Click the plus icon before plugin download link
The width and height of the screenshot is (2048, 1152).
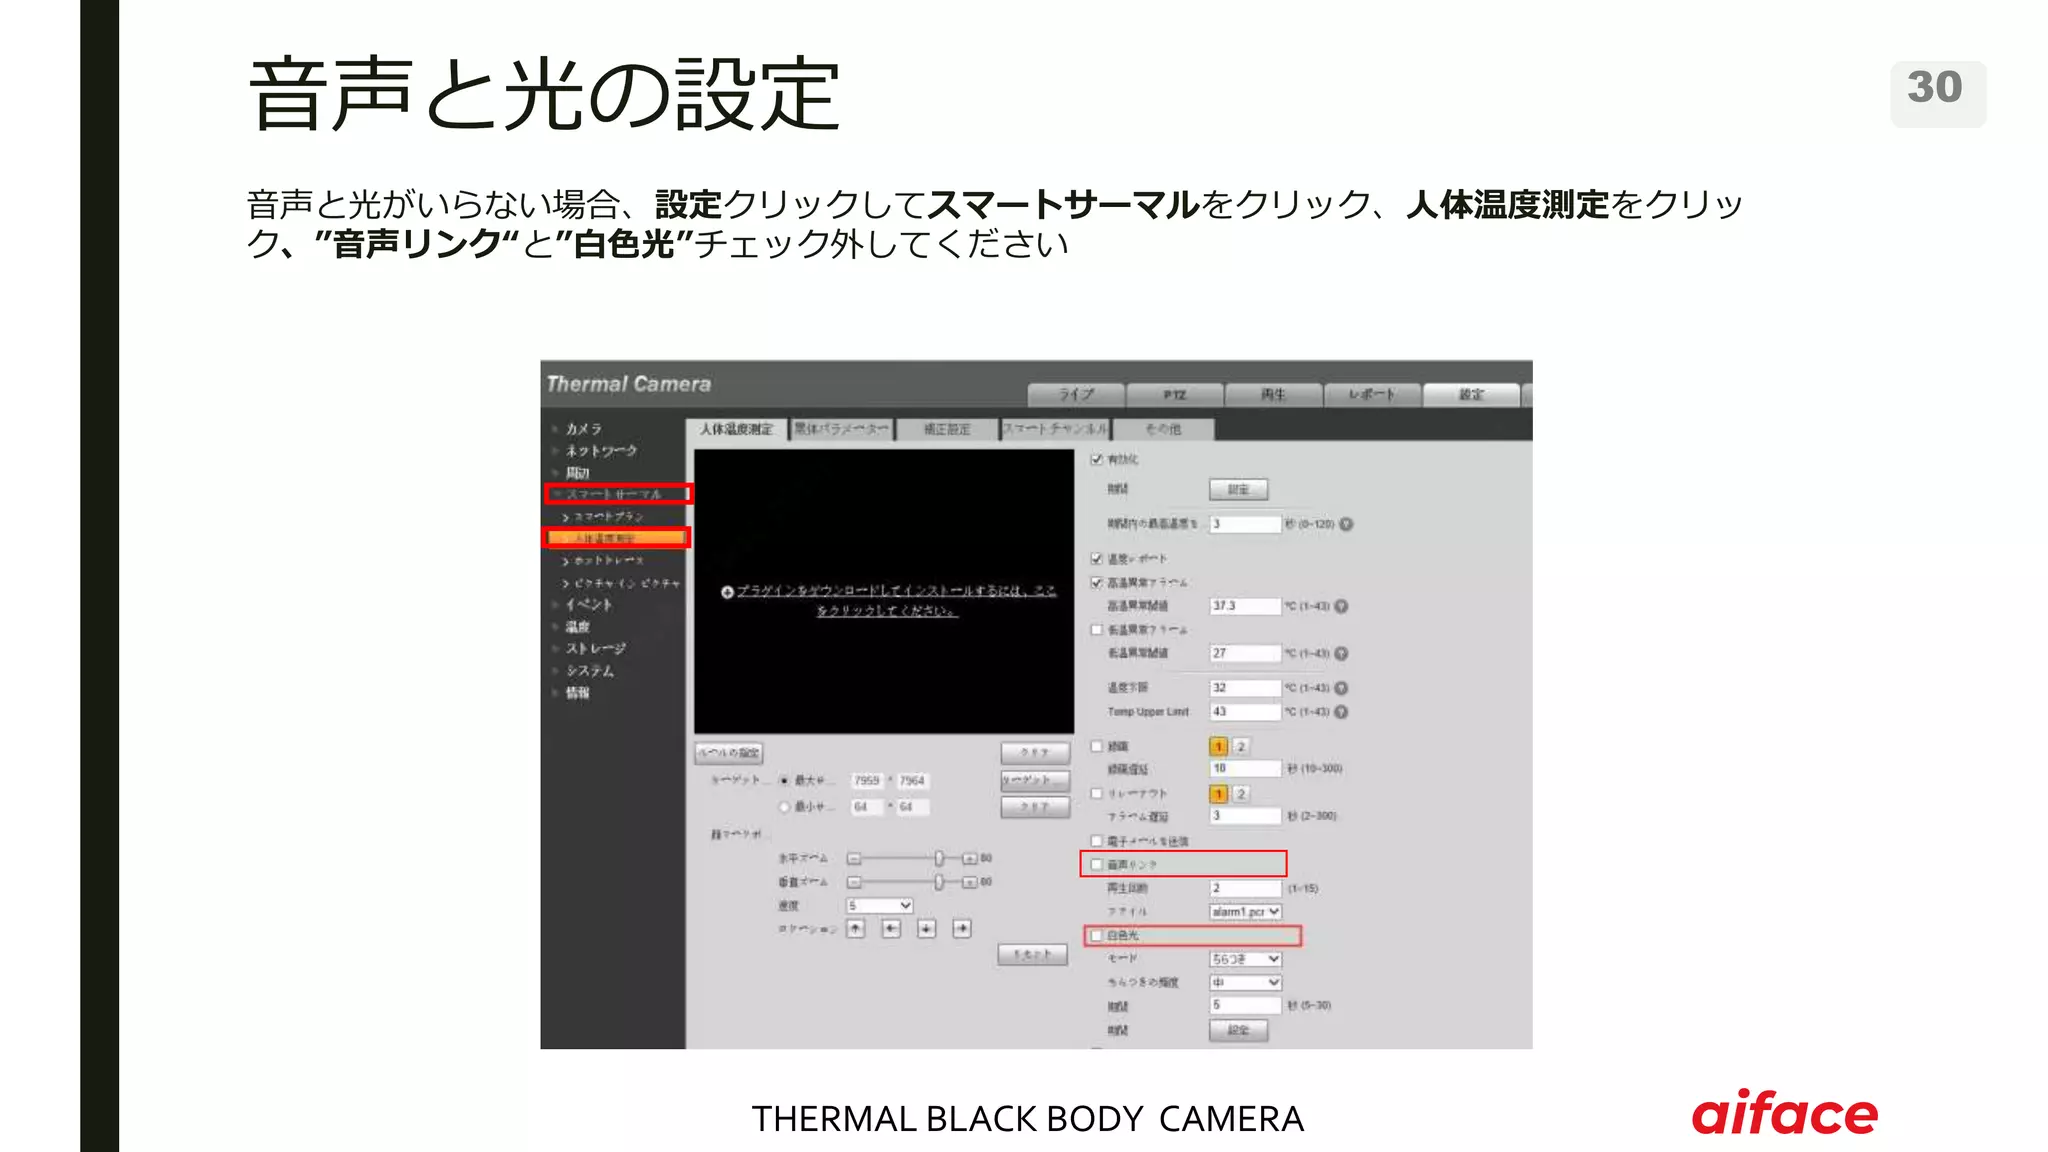pos(728,592)
